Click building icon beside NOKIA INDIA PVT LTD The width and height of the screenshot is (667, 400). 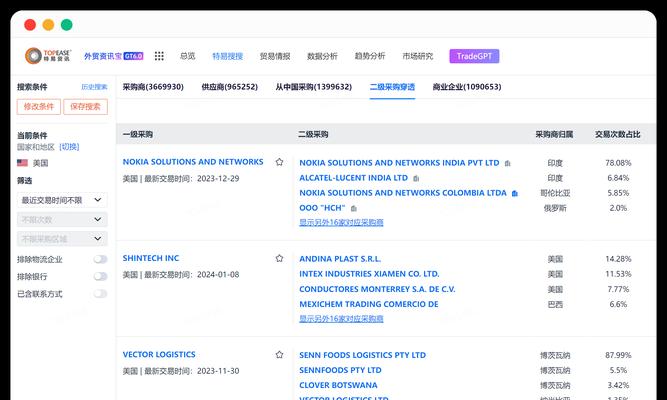pos(507,163)
